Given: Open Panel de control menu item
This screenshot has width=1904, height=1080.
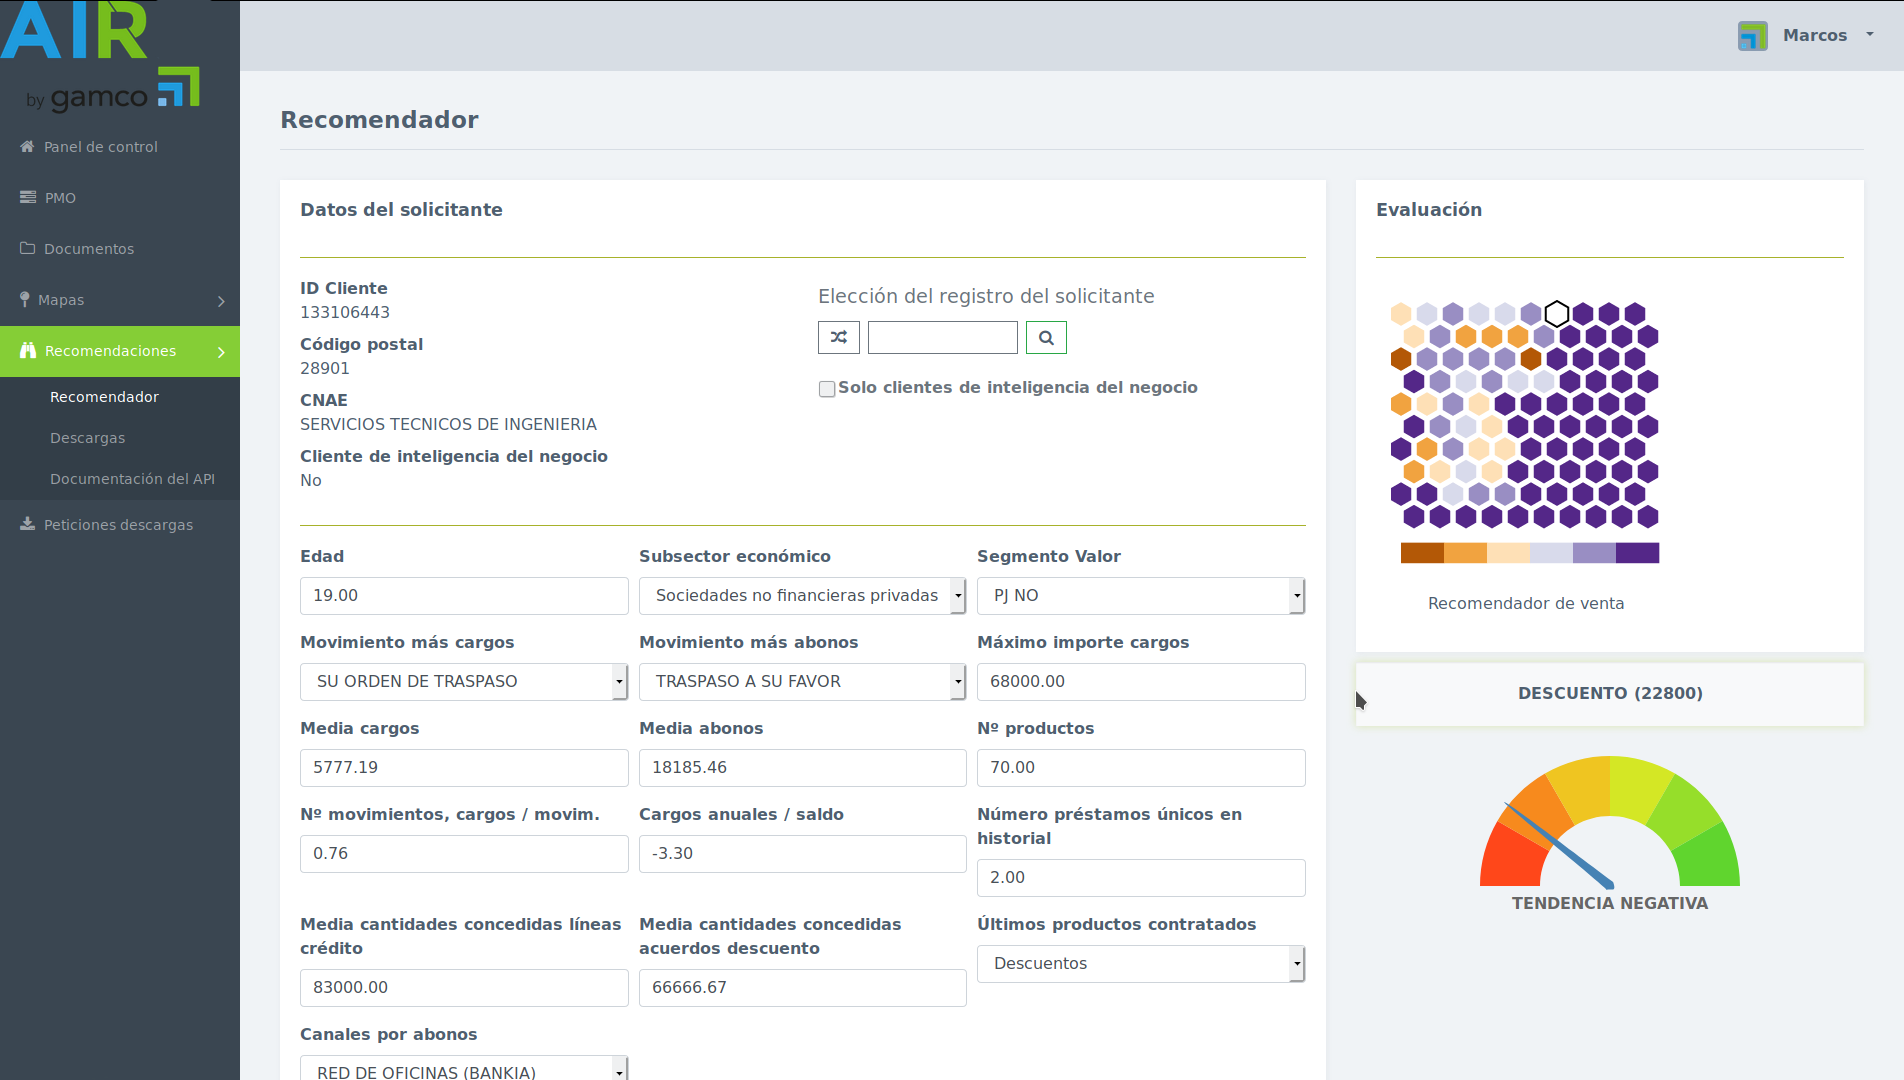Looking at the screenshot, I should click(x=120, y=147).
